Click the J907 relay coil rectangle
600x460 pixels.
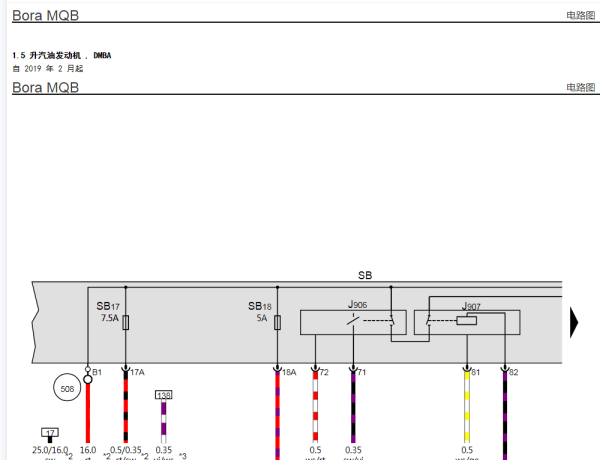click(x=466, y=320)
